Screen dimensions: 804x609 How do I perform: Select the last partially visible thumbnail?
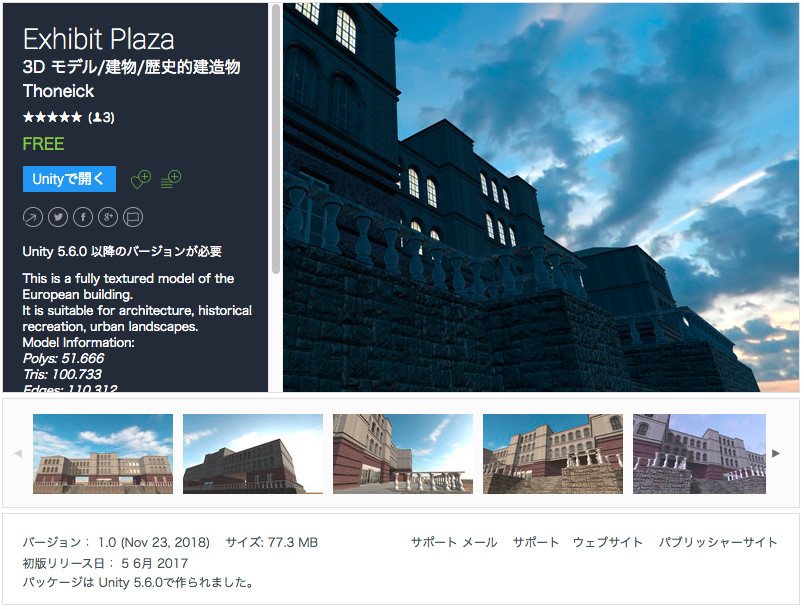coord(699,454)
